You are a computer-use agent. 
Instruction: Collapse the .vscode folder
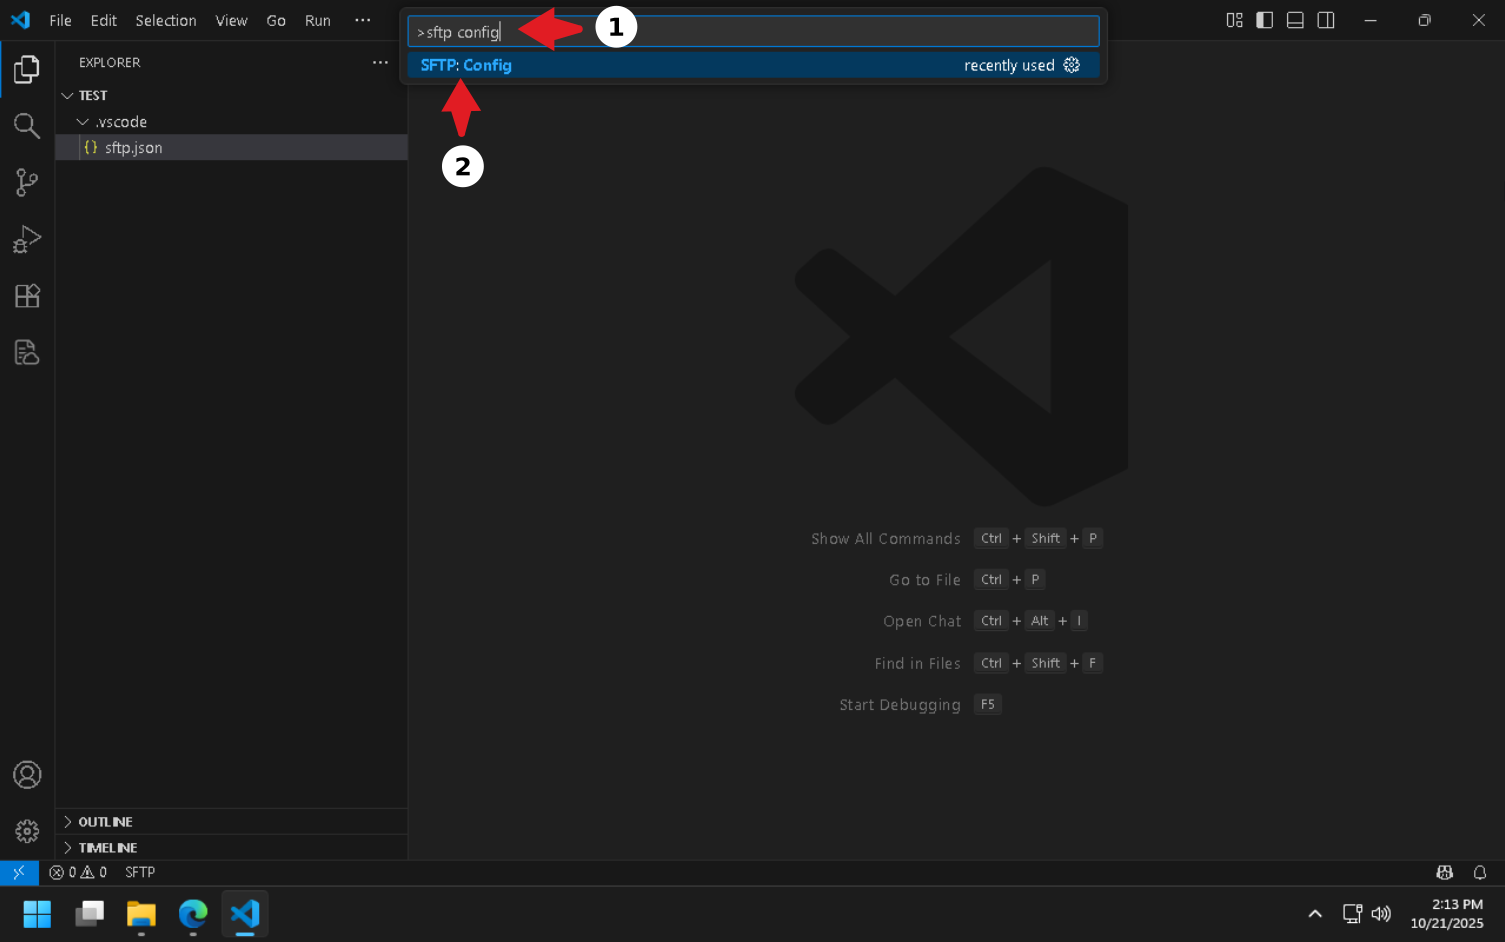(83, 122)
